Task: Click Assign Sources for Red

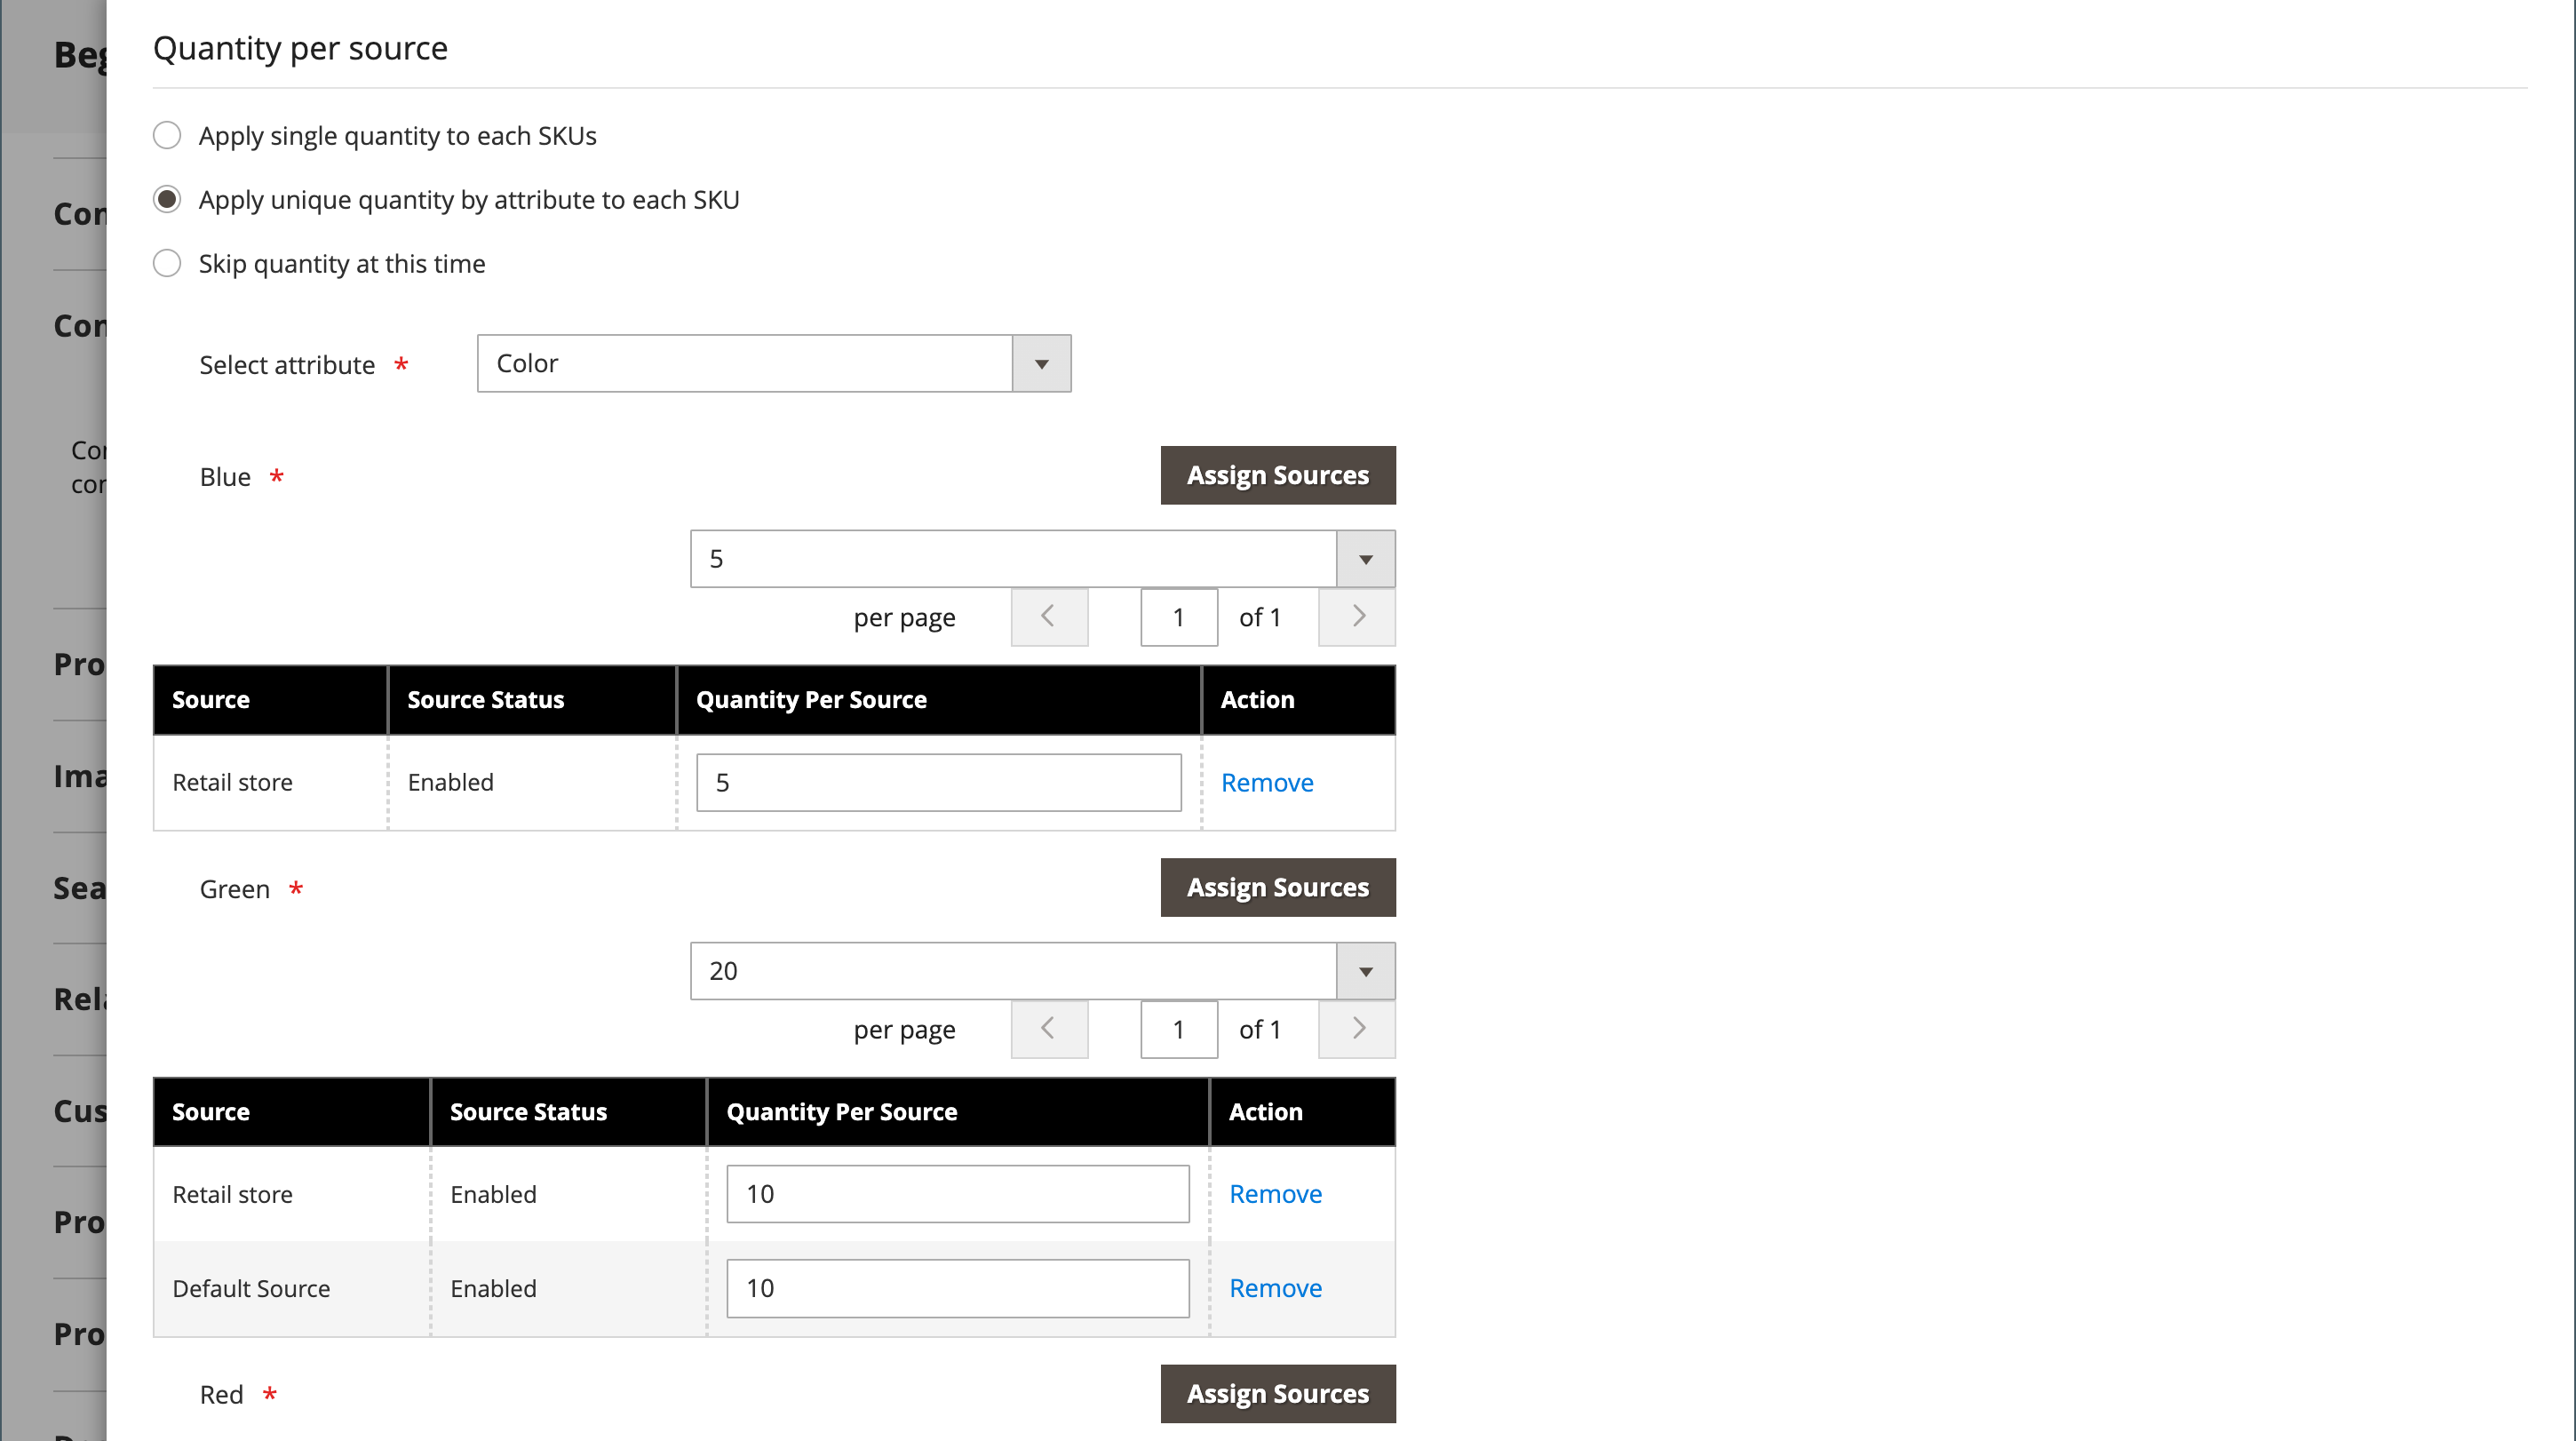Action: (x=1278, y=1393)
